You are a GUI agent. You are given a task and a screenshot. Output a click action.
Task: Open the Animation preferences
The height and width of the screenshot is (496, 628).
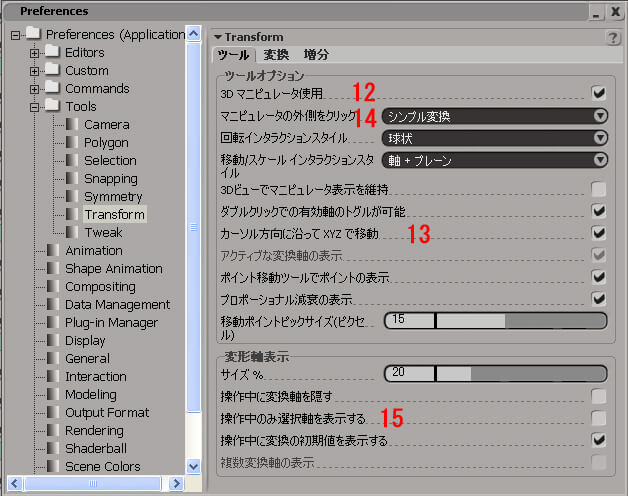[x=94, y=250]
